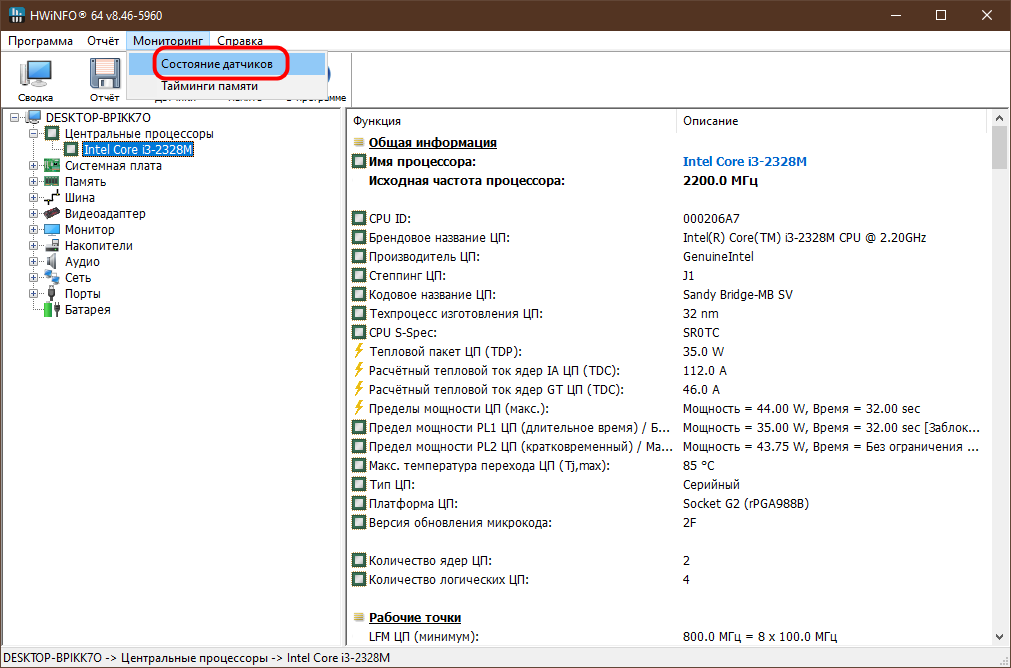The width and height of the screenshot is (1011, 668).
Task: Click the status bar path text
Action: (x=197, y=658)
